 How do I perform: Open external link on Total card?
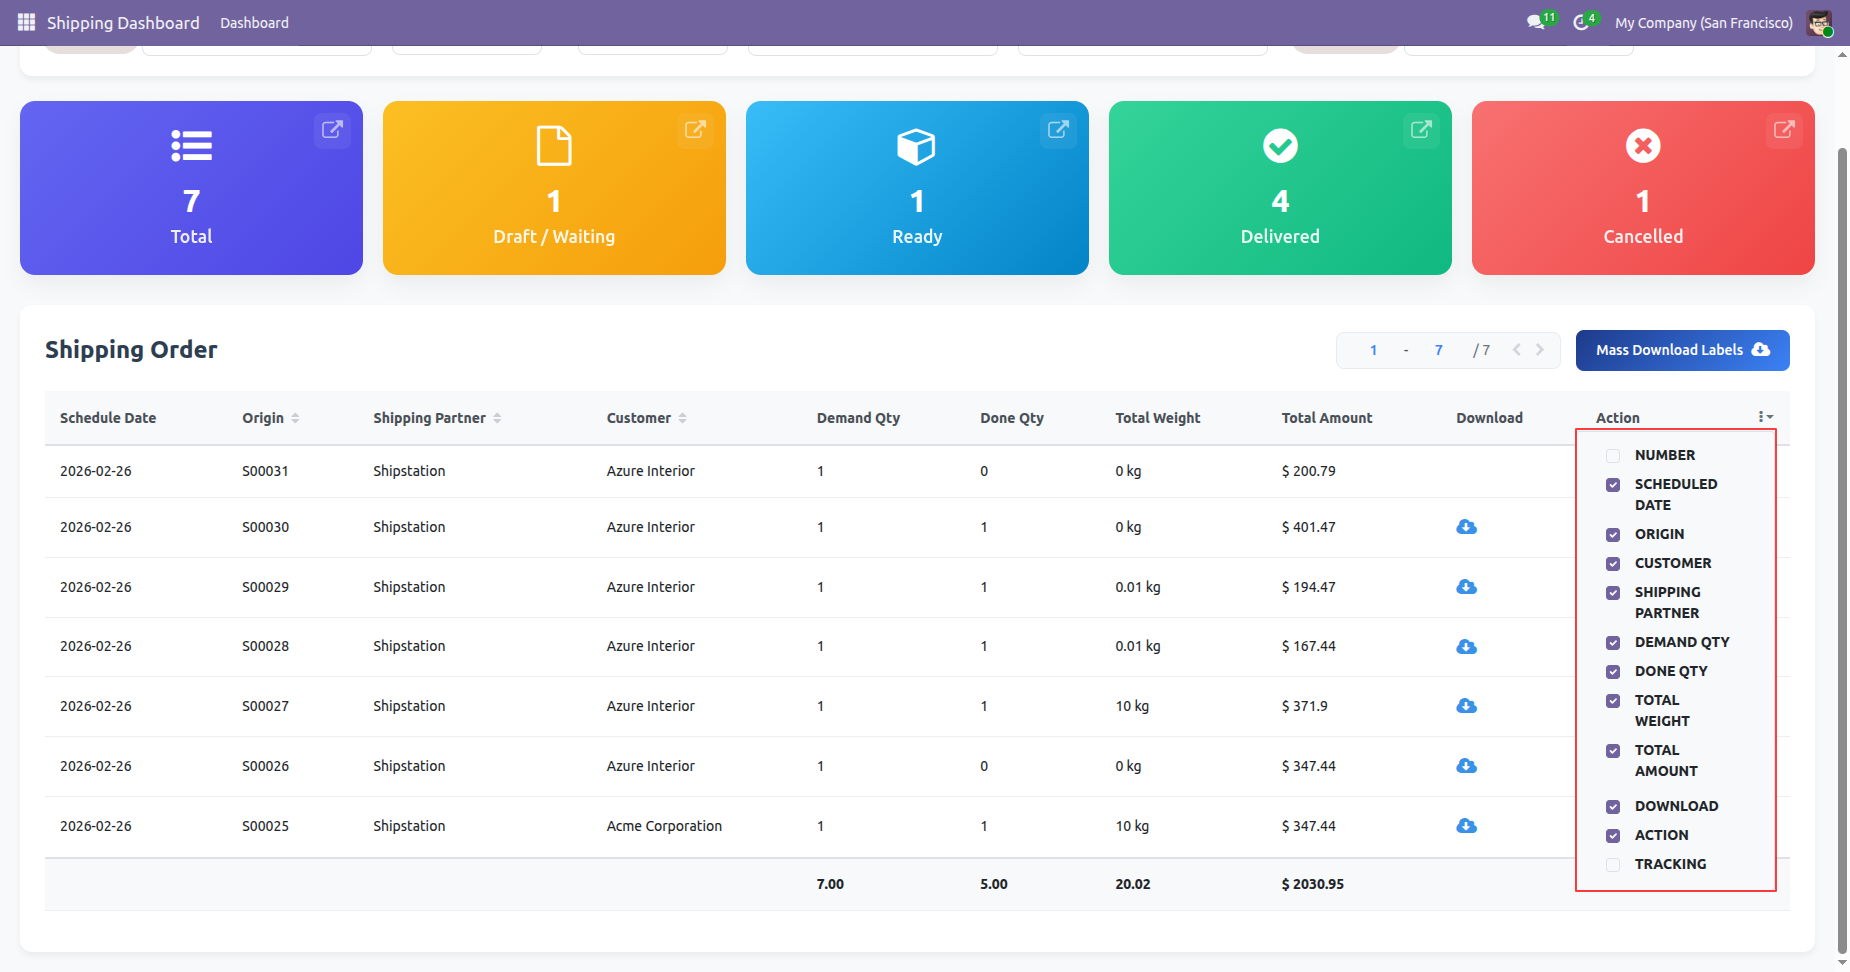point(332,130)
